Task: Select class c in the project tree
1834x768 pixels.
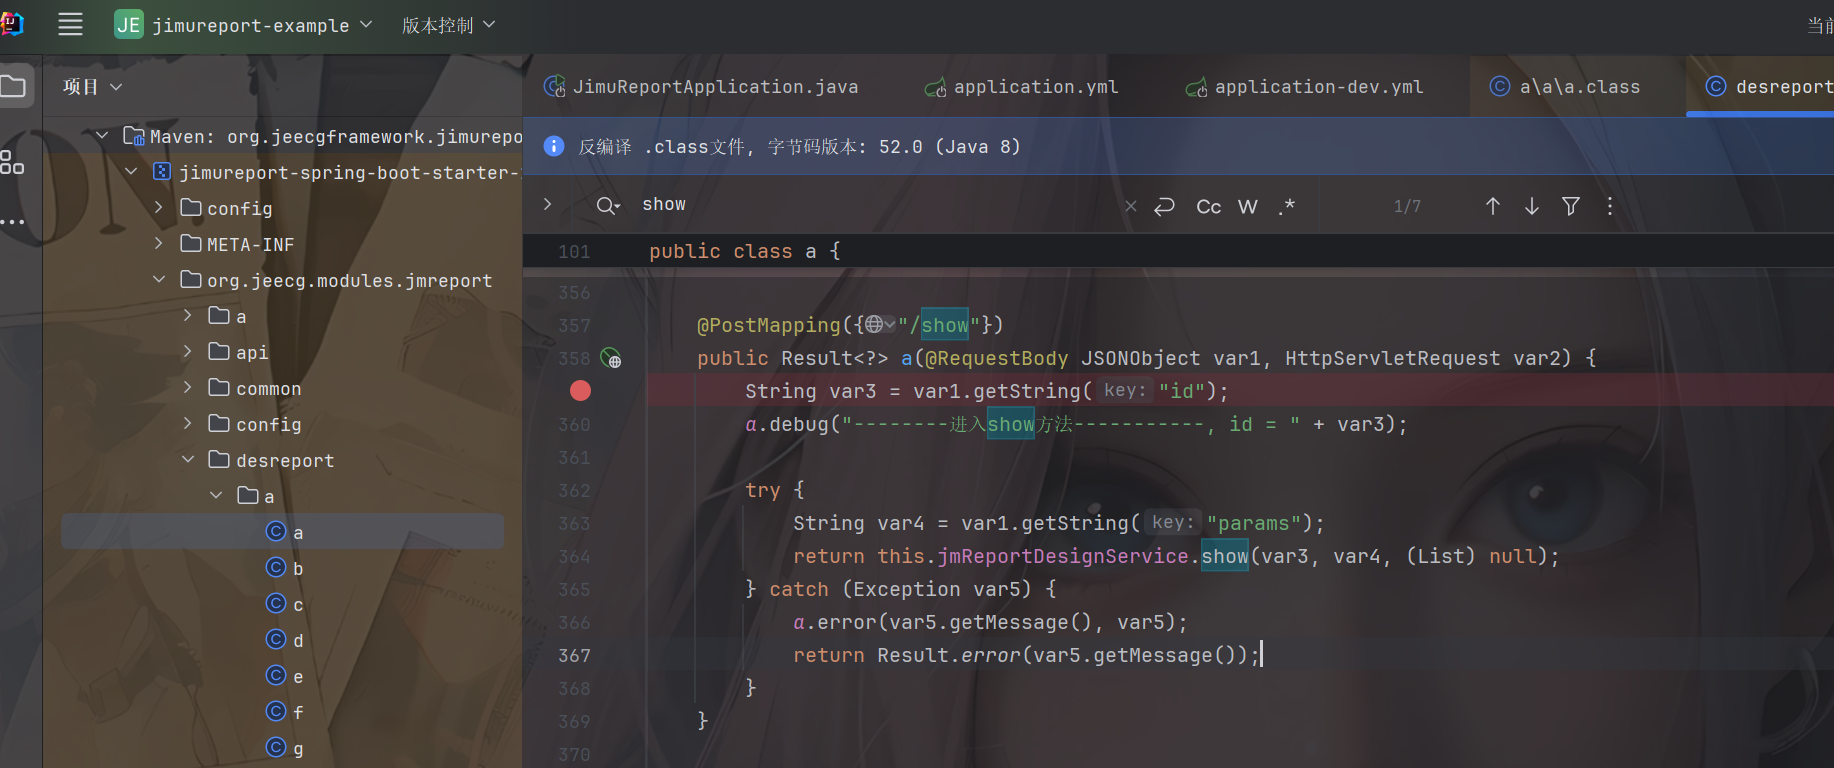Action: click(x=285, y=604)
